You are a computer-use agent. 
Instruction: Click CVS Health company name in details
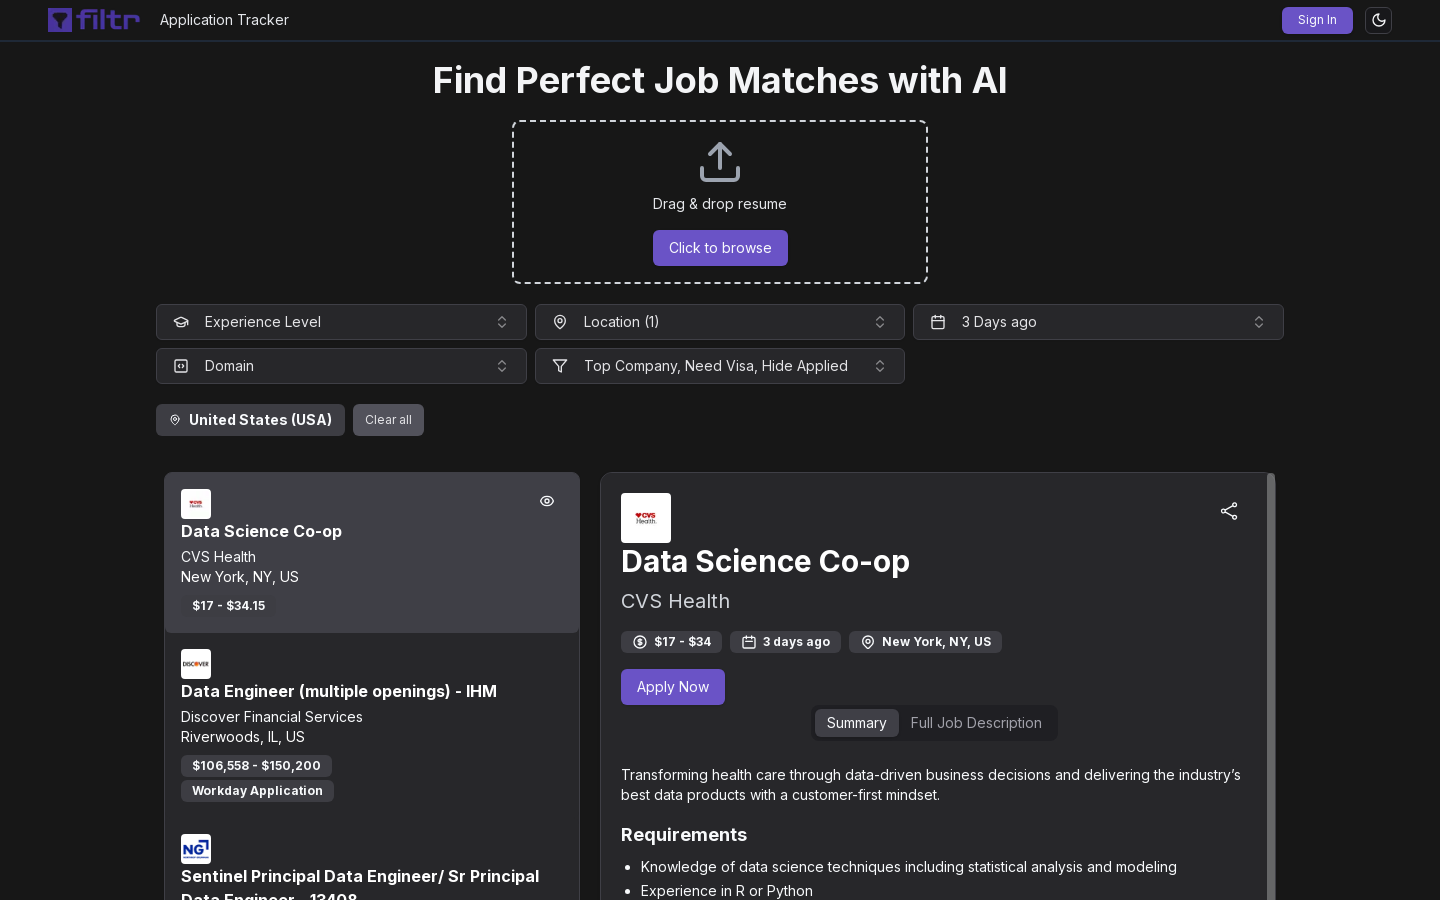676,601
